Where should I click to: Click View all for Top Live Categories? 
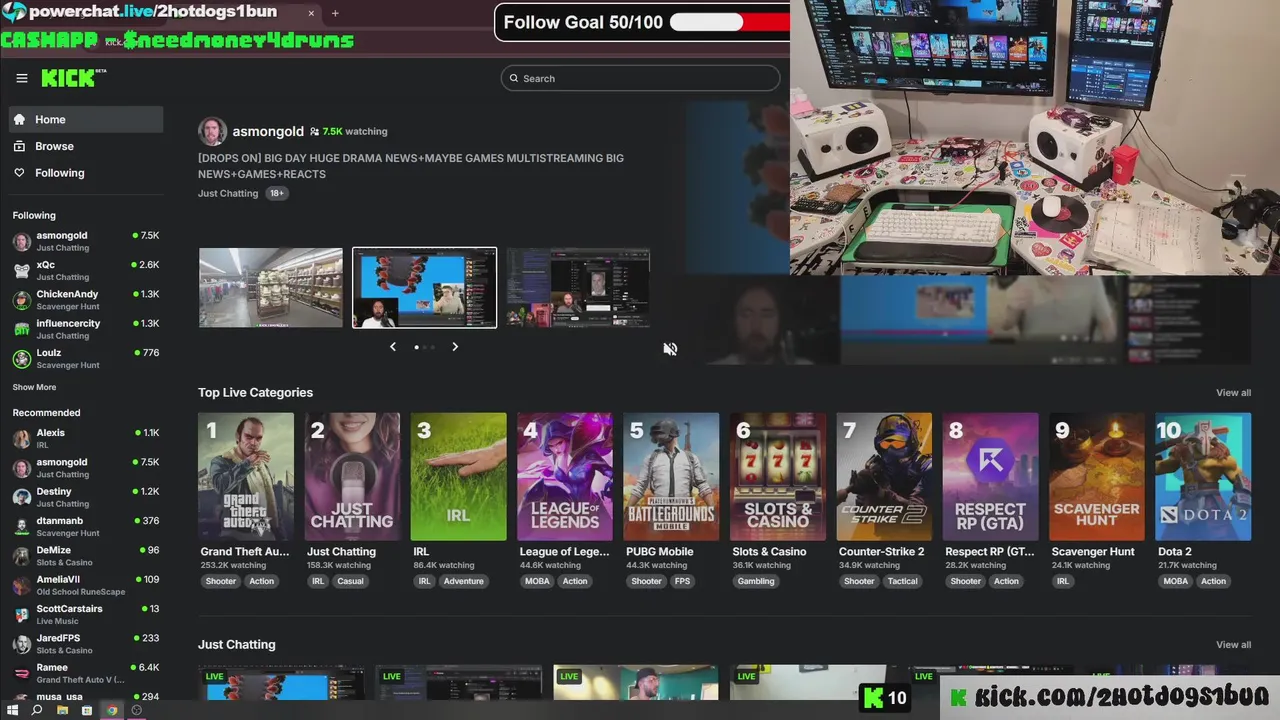[1233, 393]
